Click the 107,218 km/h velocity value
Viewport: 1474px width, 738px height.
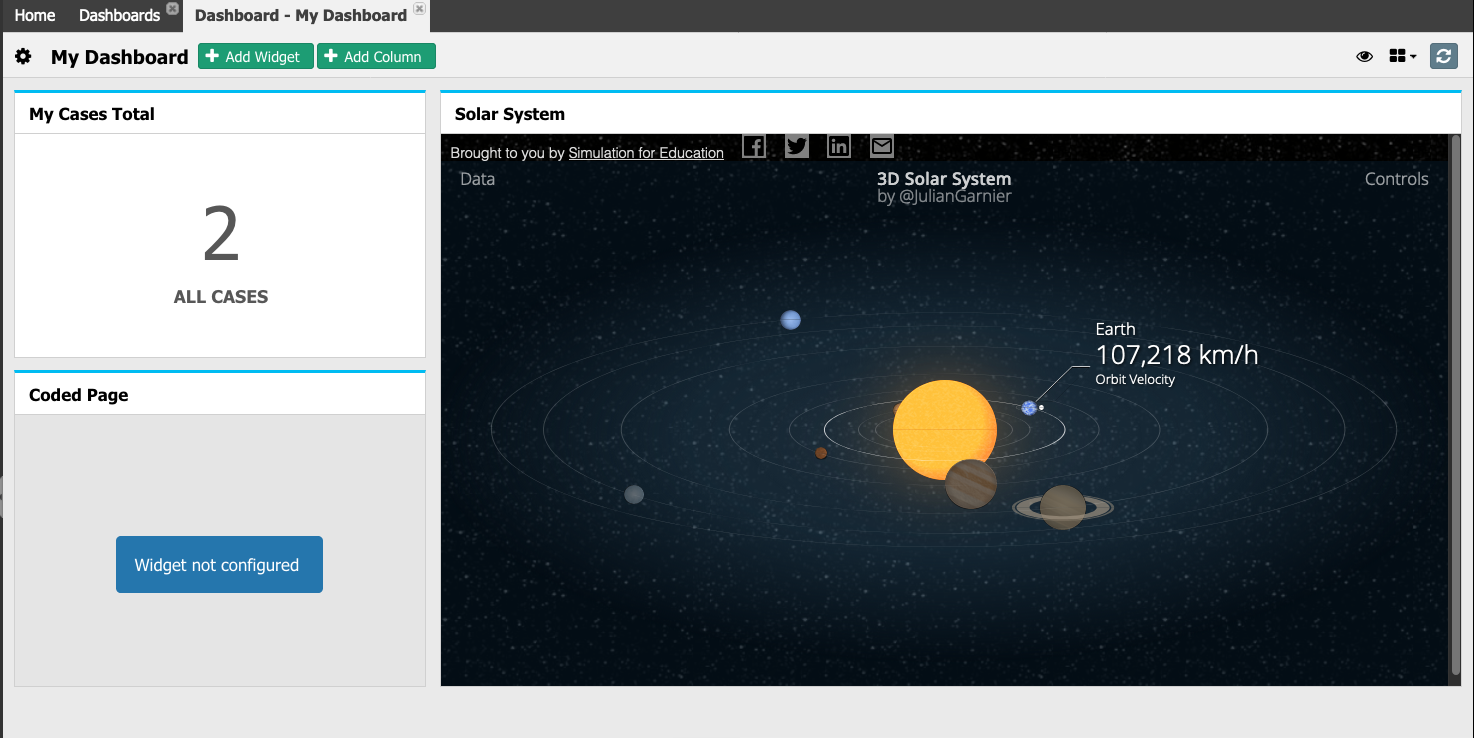1177,355
